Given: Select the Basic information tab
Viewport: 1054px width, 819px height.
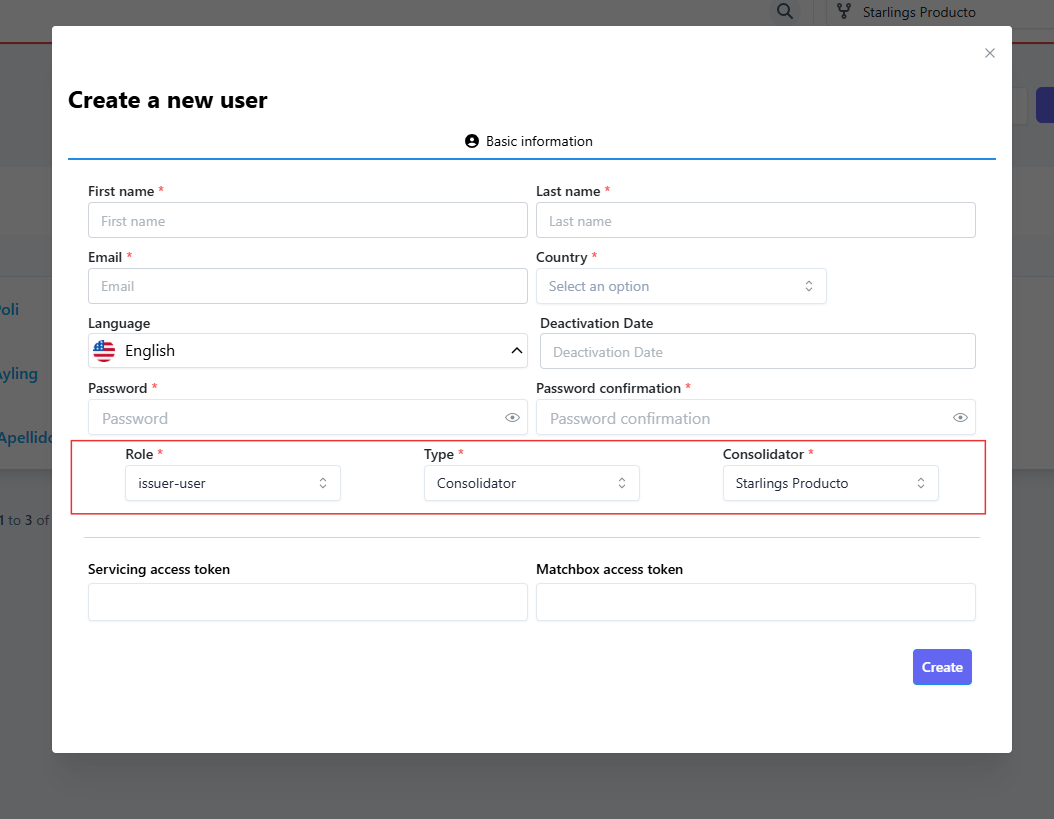Looking at the screenshot, I should tap(530, 142).
